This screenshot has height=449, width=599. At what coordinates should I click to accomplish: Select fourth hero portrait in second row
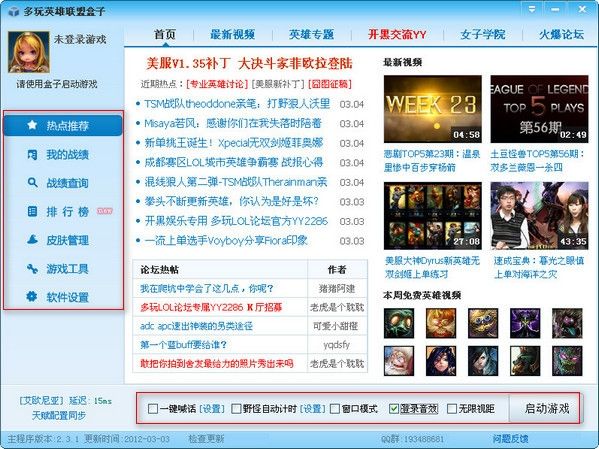tap(525, 361)
